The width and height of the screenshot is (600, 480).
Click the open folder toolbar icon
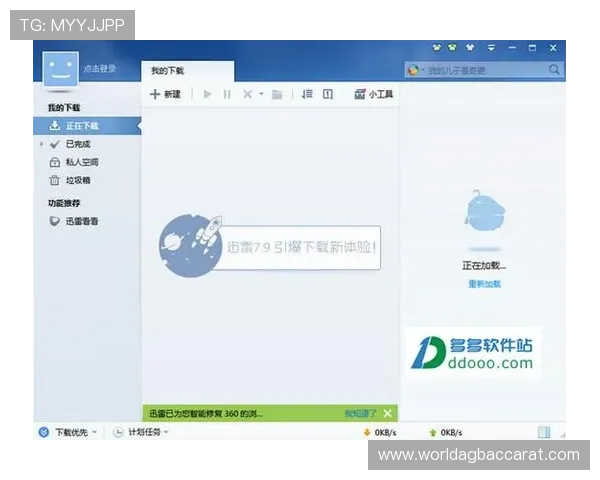click(277, 95)
